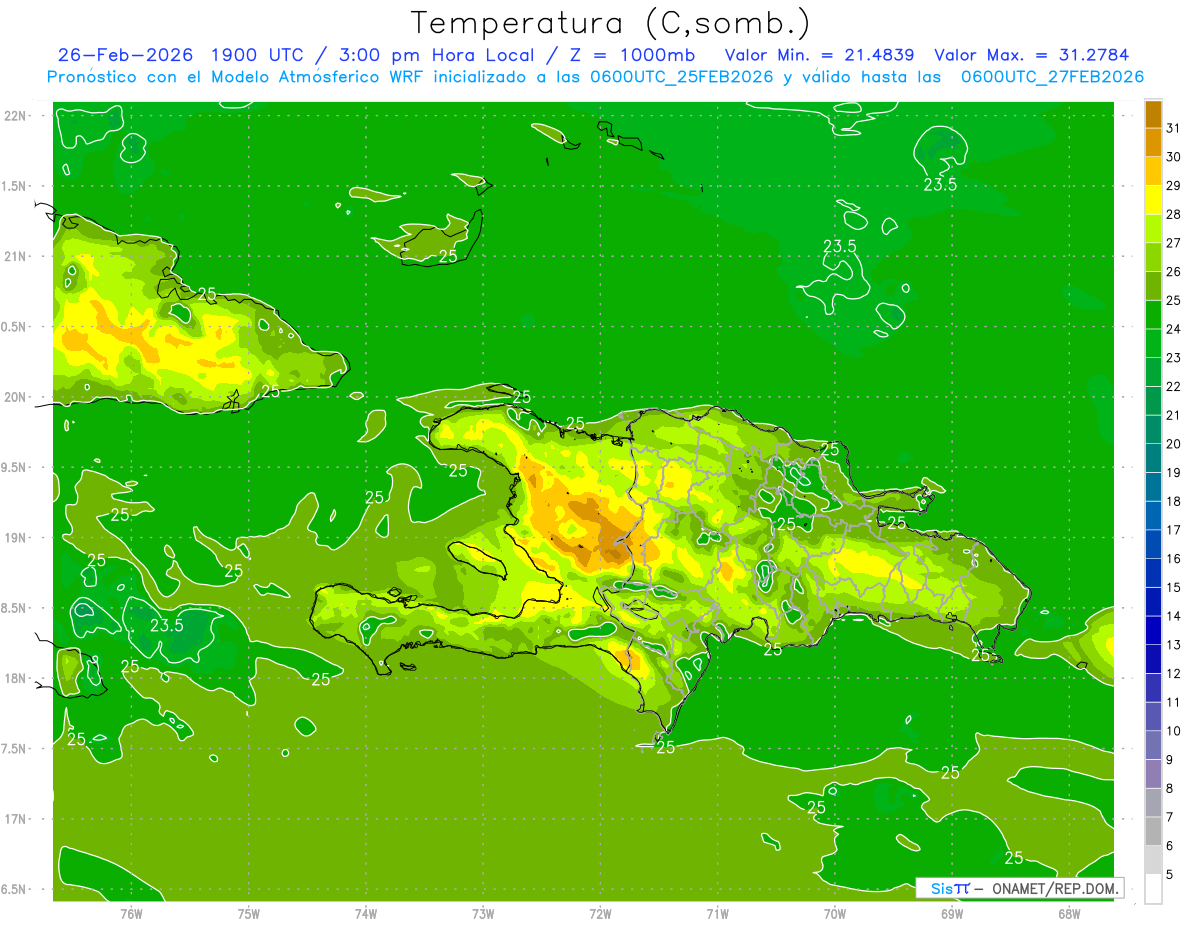Pick the green swatch between 23 and 24
The image size is (1200, 927).
pyautogui.click(x=1153, y=343)
